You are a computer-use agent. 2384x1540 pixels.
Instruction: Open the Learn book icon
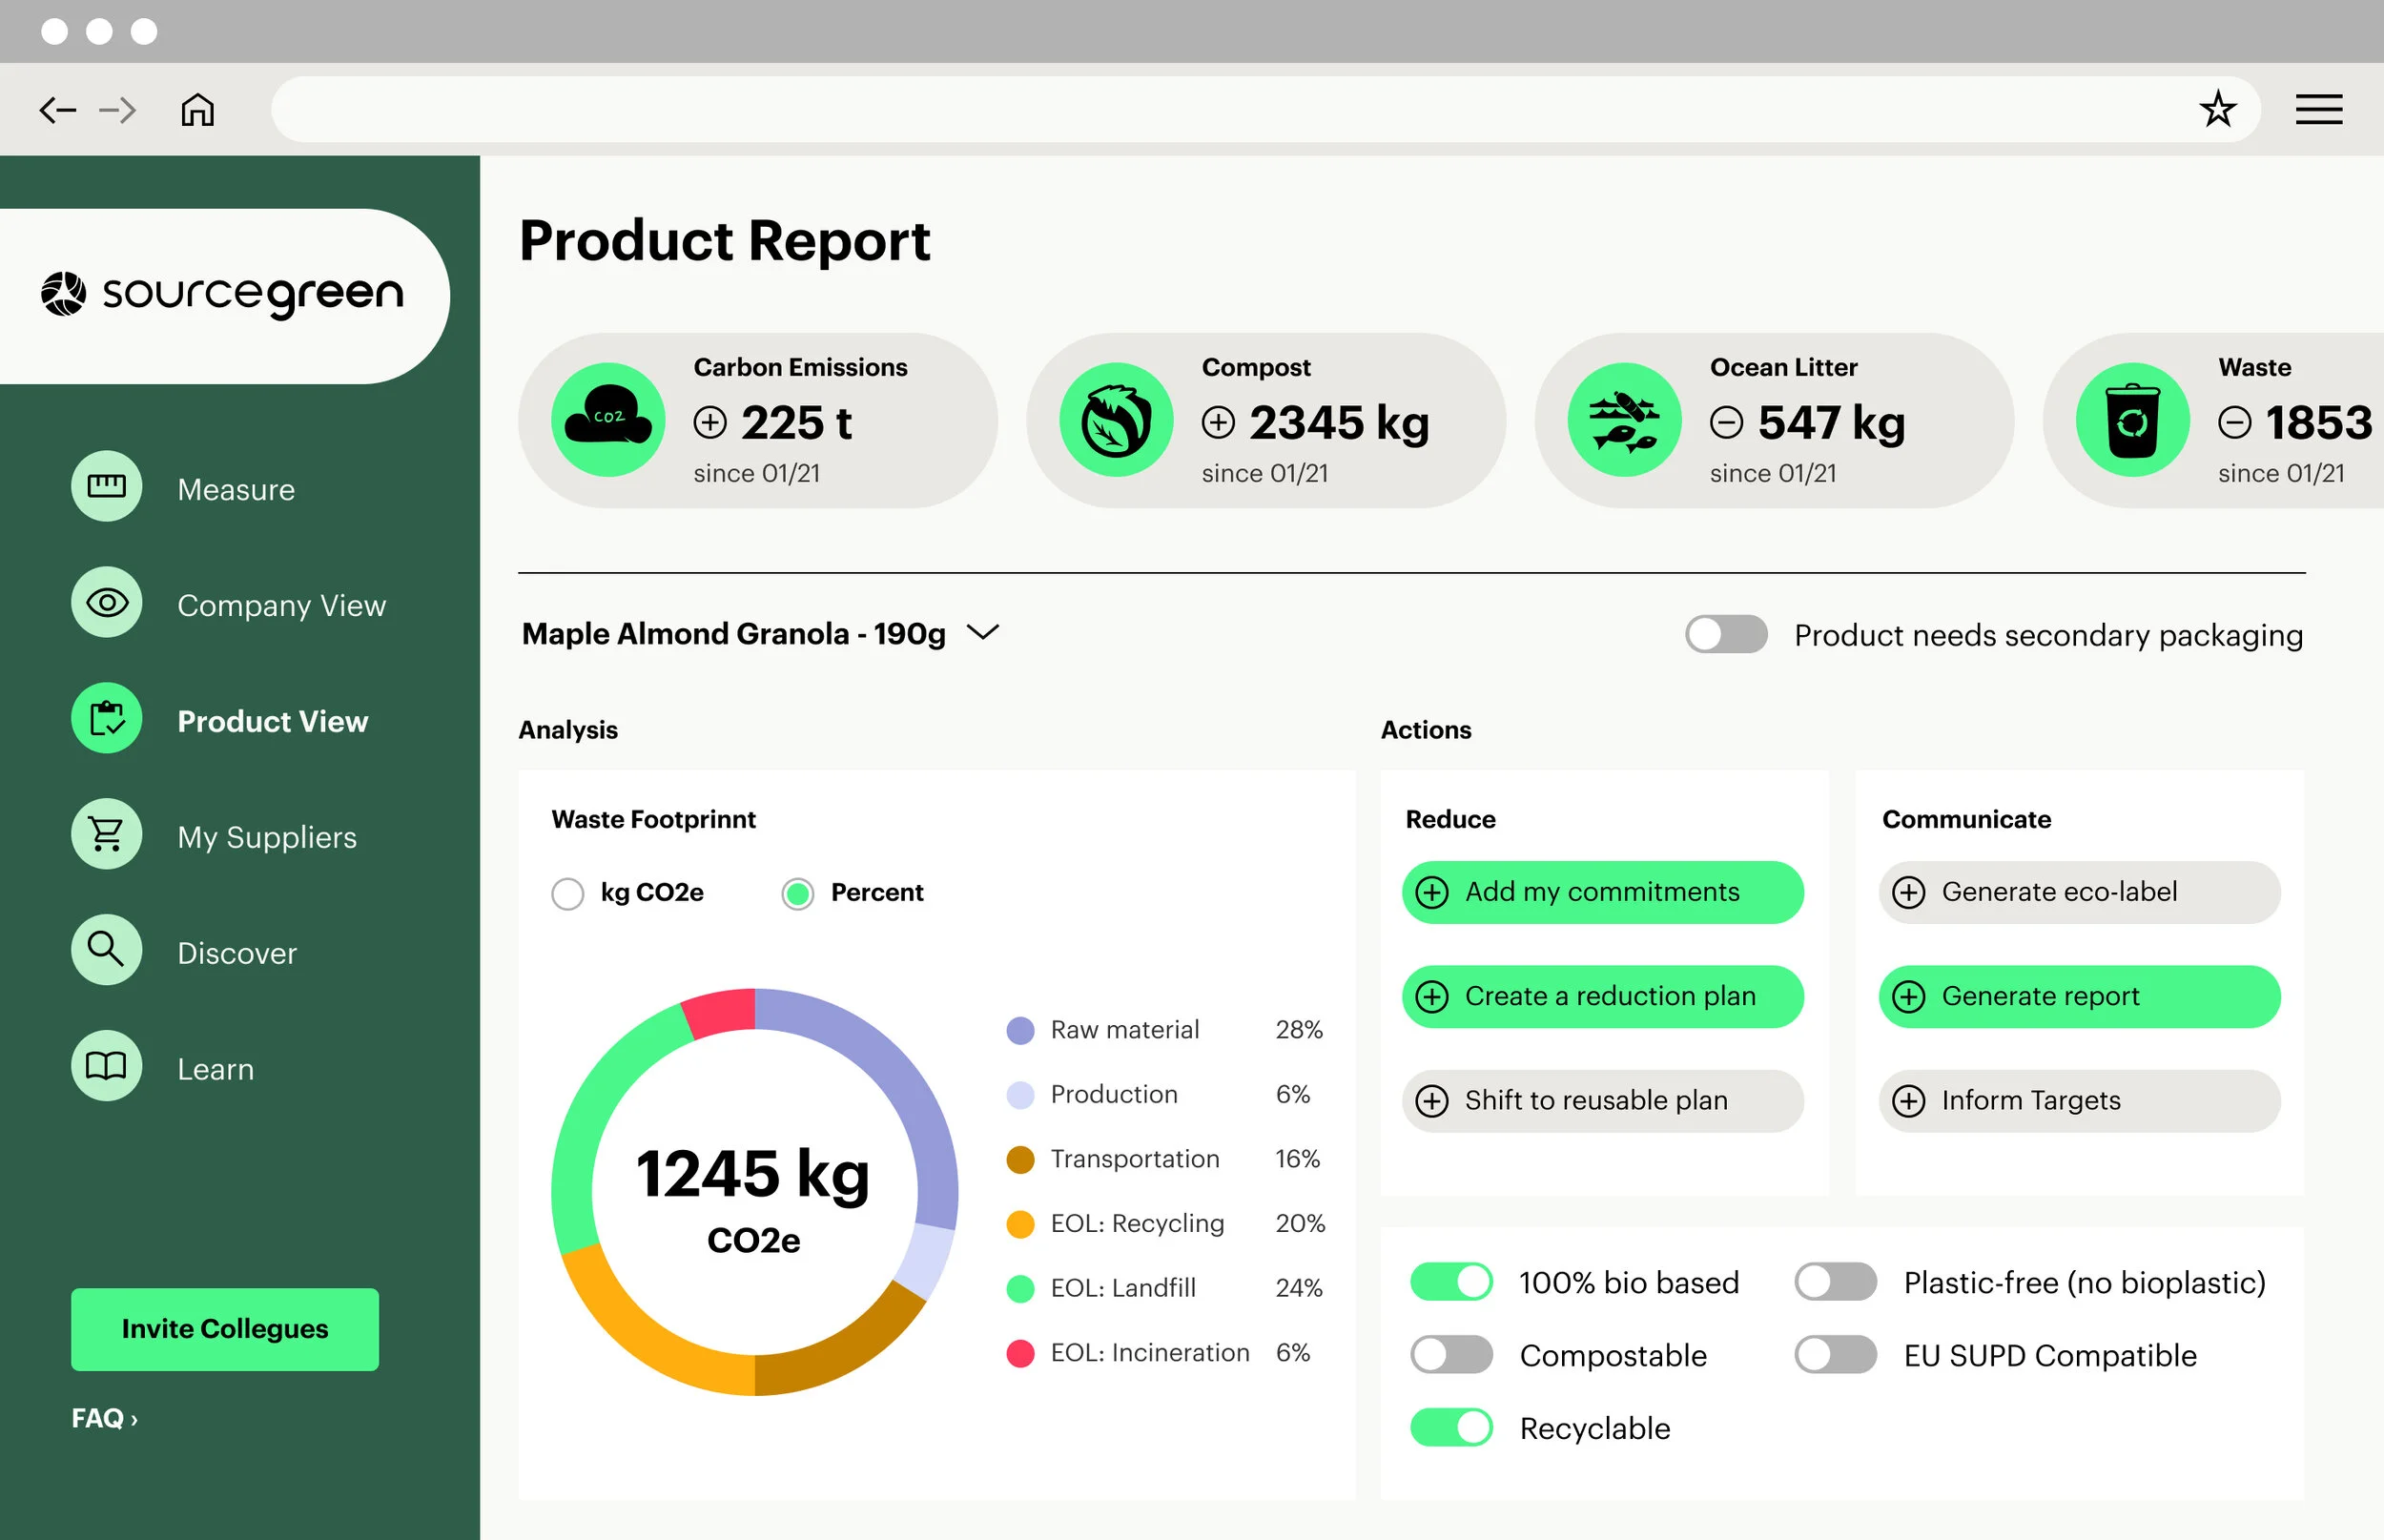point(106,1066)
